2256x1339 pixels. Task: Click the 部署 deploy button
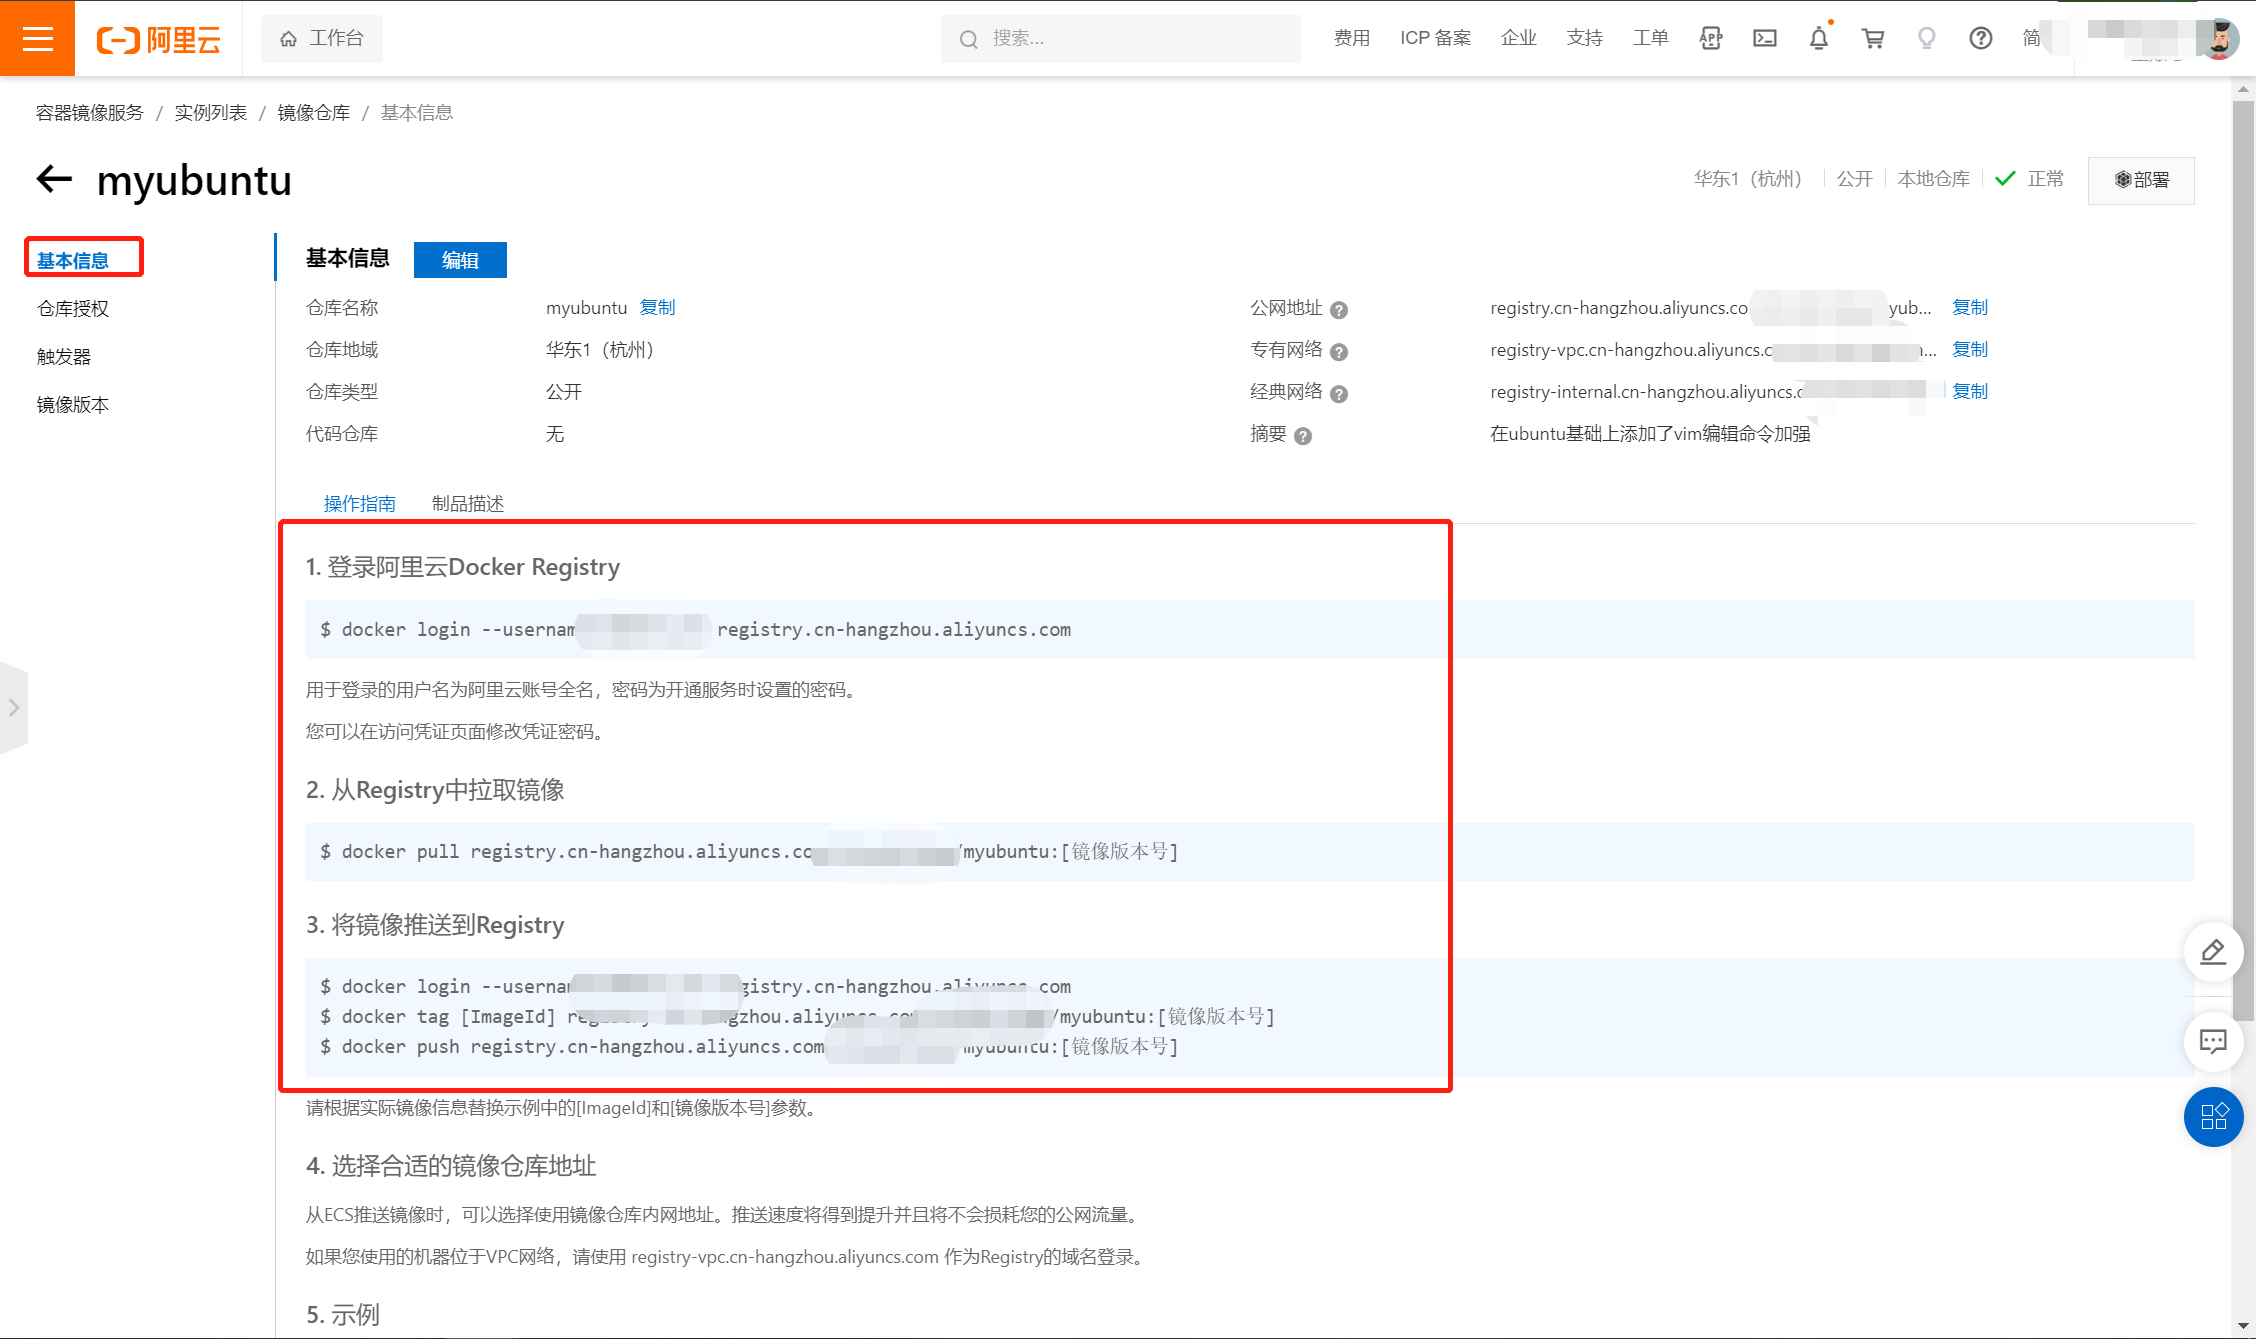coord(2141,180)
